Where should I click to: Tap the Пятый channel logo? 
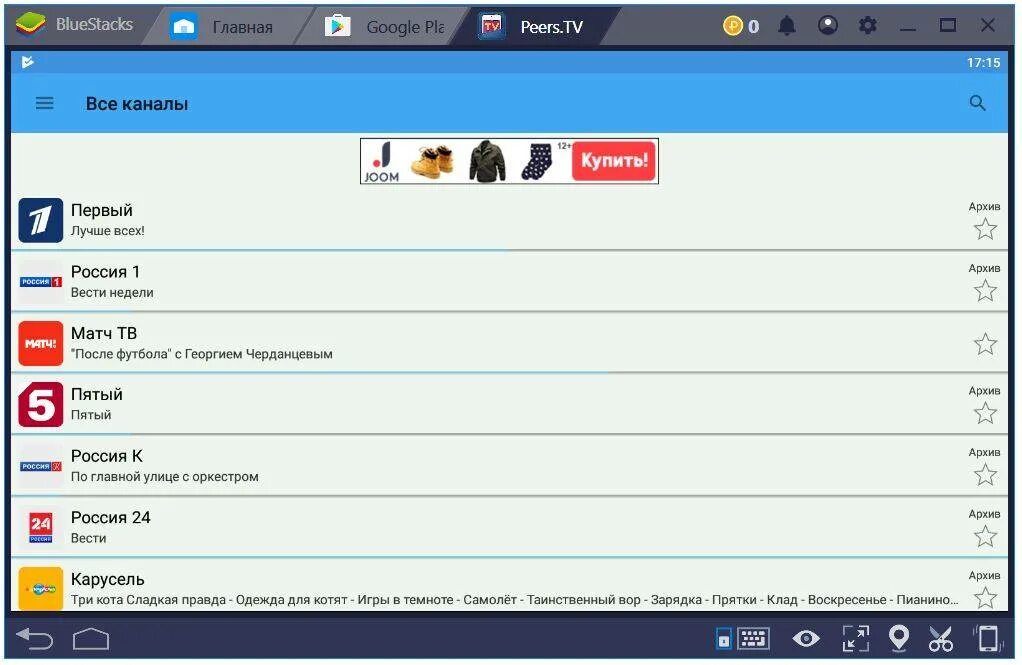pos(40,405)
